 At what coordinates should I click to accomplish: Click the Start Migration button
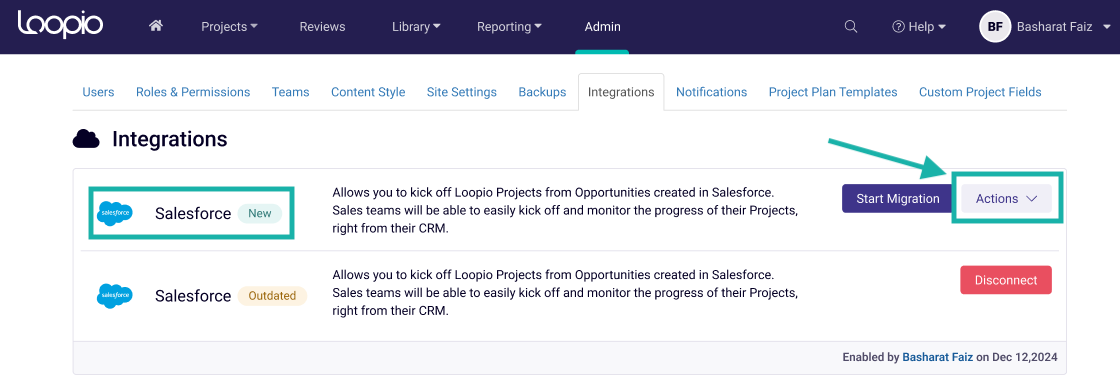pos(898,199)
